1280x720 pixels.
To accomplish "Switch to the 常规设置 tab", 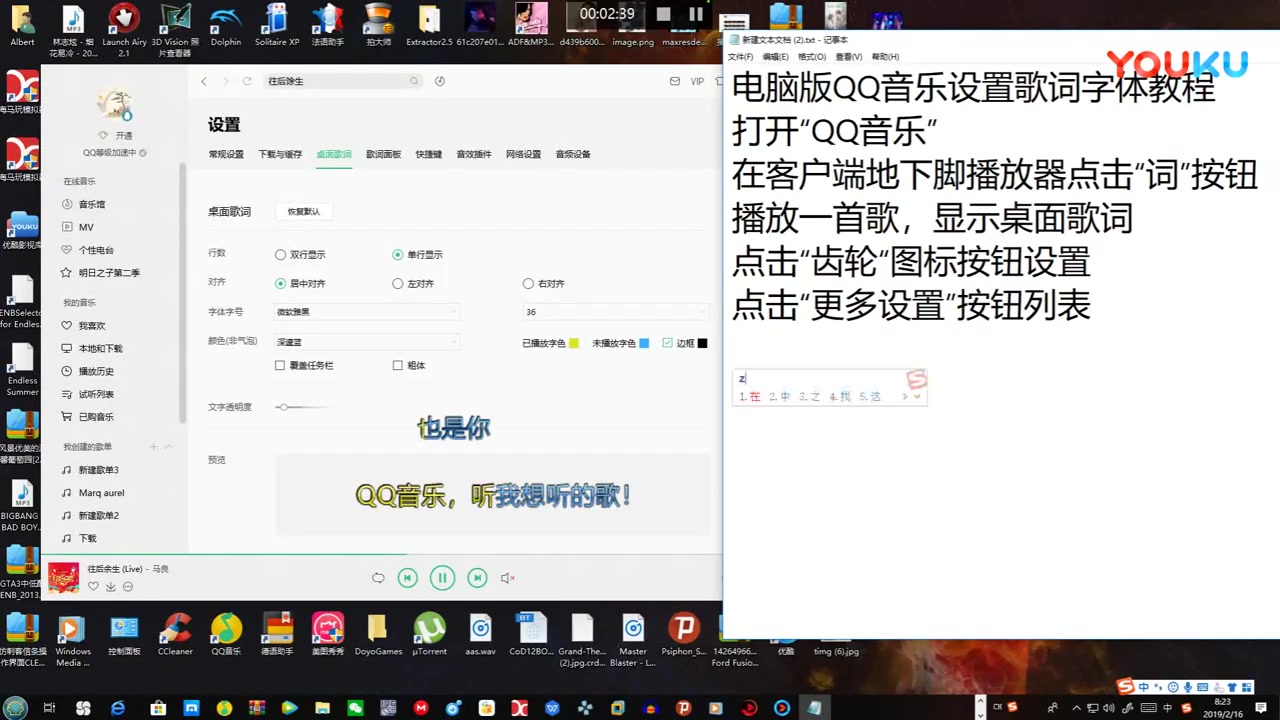I will (x=226, y=154).
